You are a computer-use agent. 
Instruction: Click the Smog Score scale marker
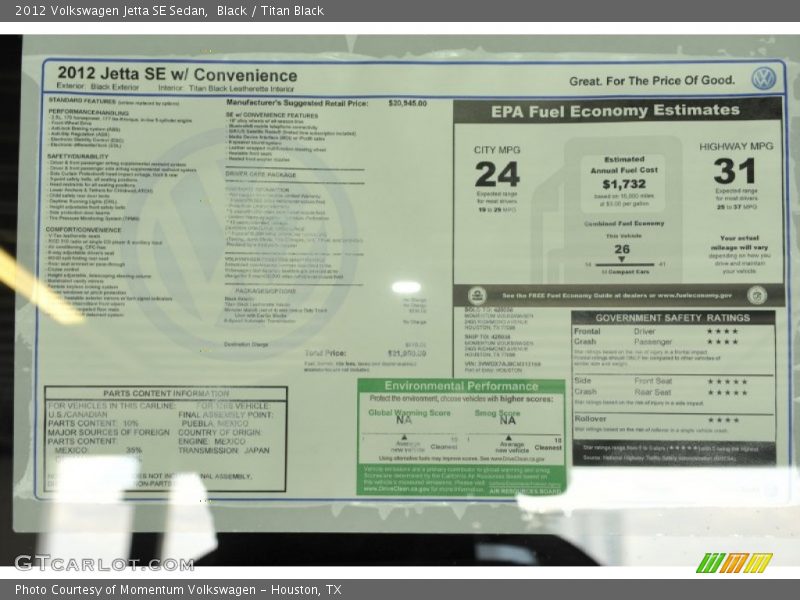point(508,438)
